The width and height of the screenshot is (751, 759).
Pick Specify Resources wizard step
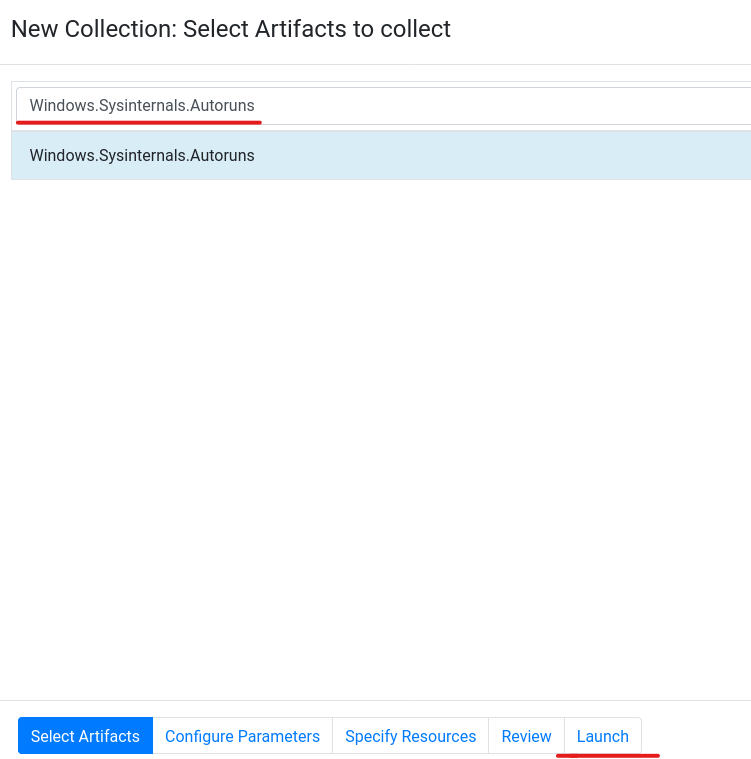[411, 736]
